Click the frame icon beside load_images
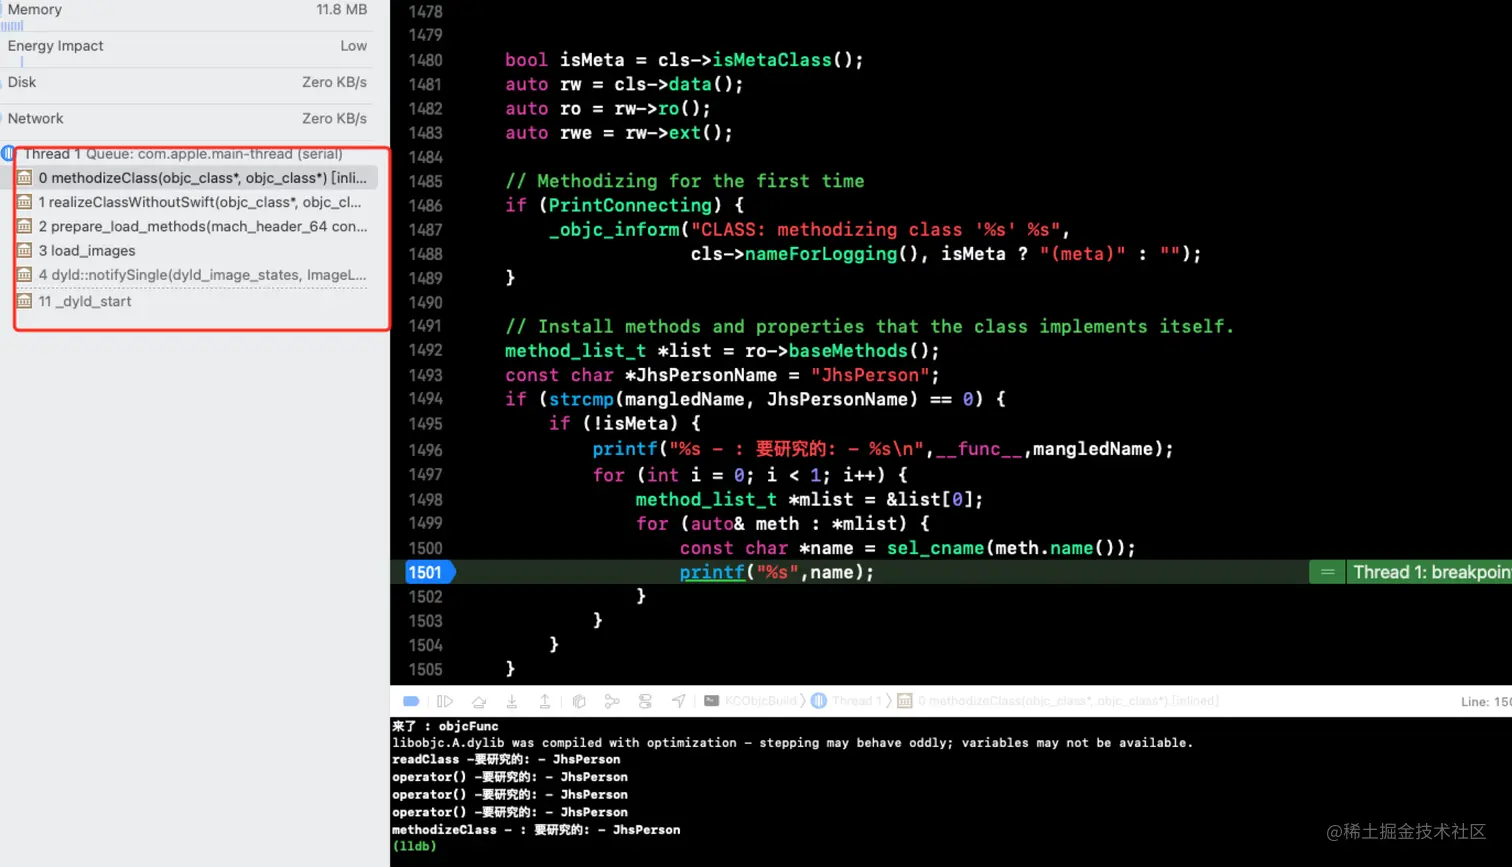This screenshot has height=867, width=1512. [24, 251]
